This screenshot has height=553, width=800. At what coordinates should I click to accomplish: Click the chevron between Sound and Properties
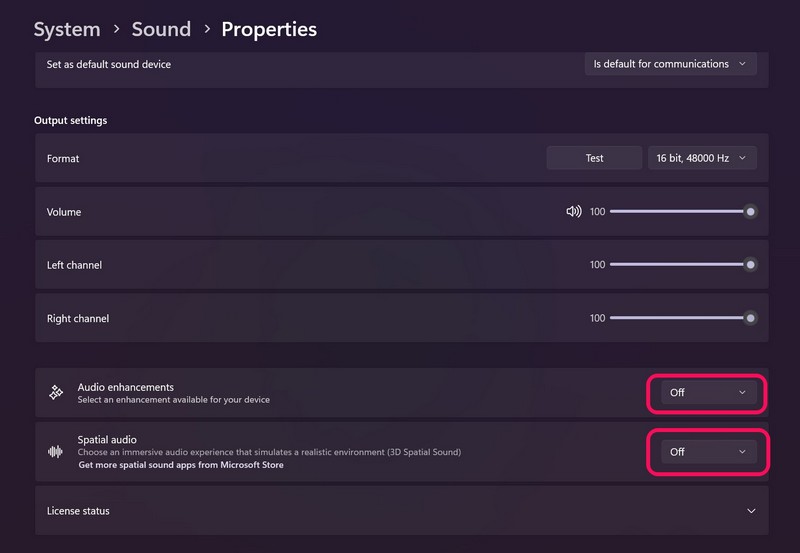(x=206, y=30)
